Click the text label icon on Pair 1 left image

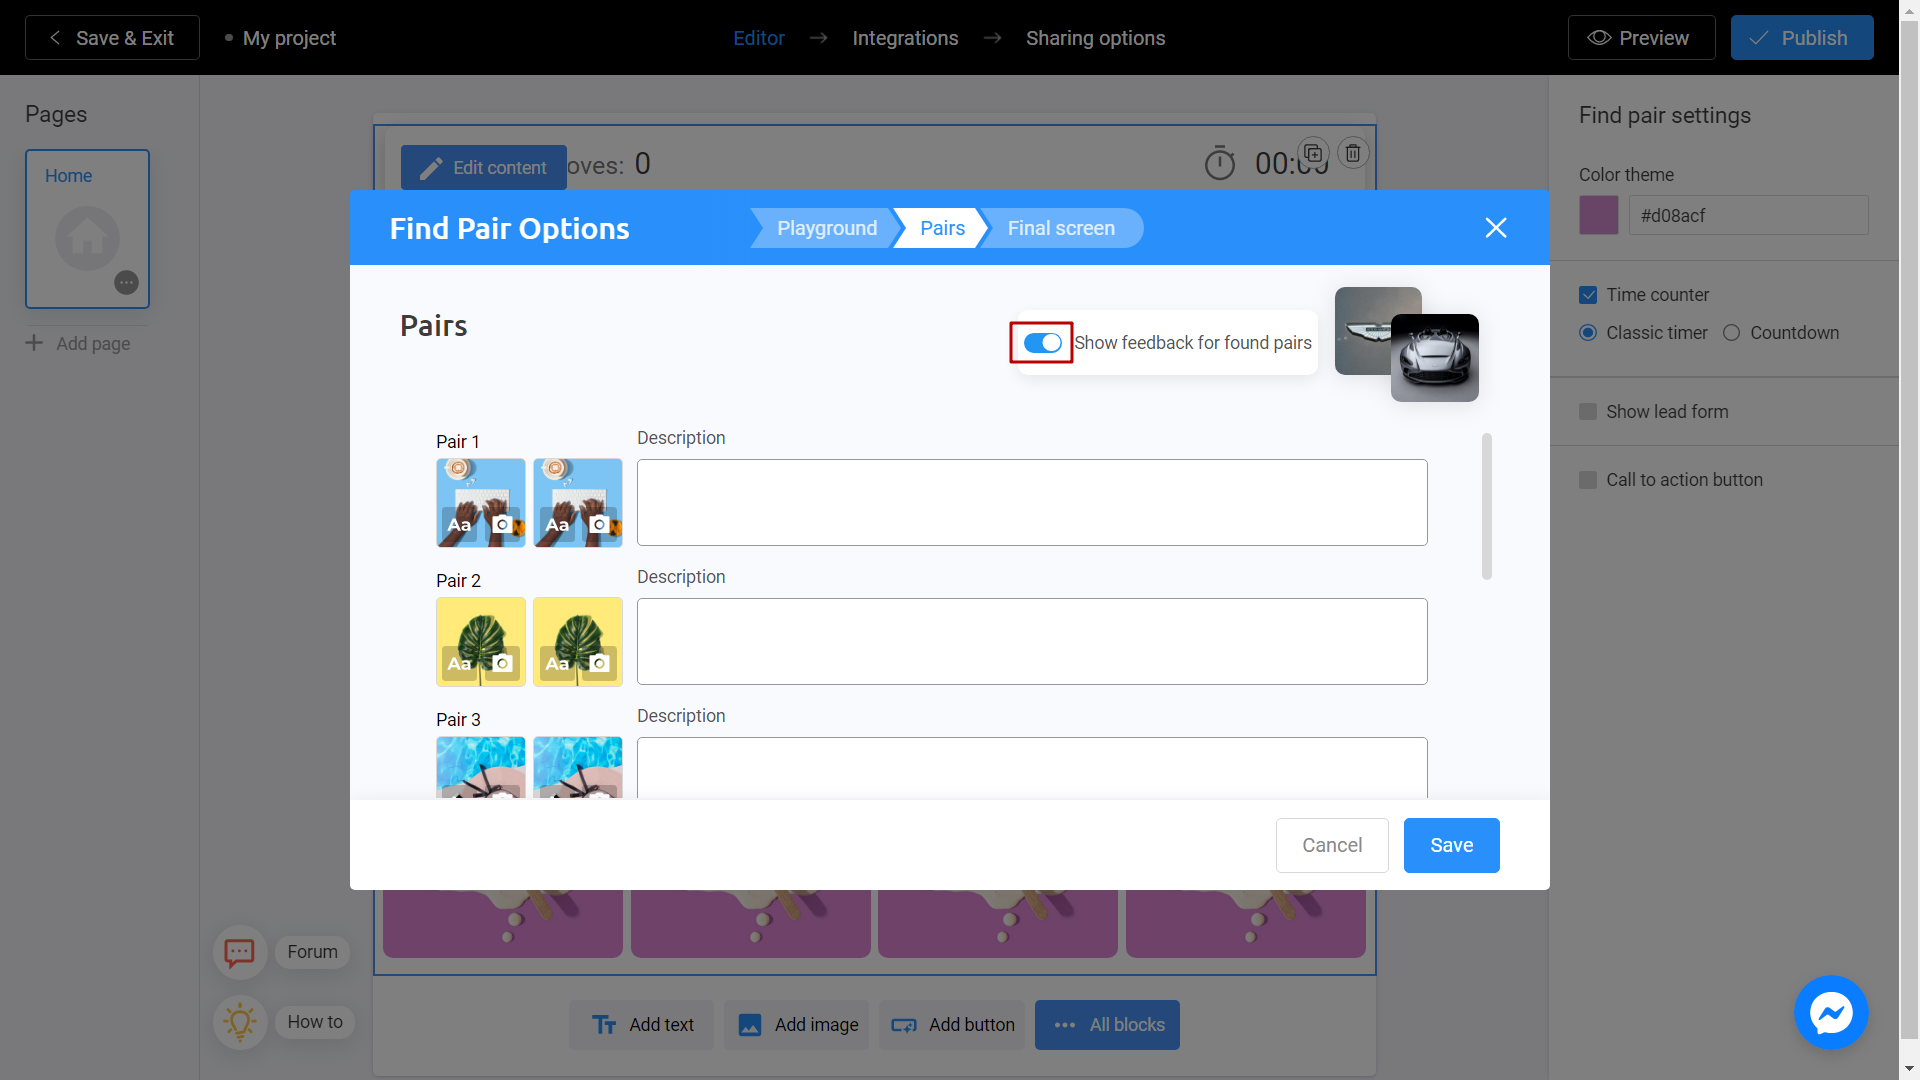tap(459, 525)
